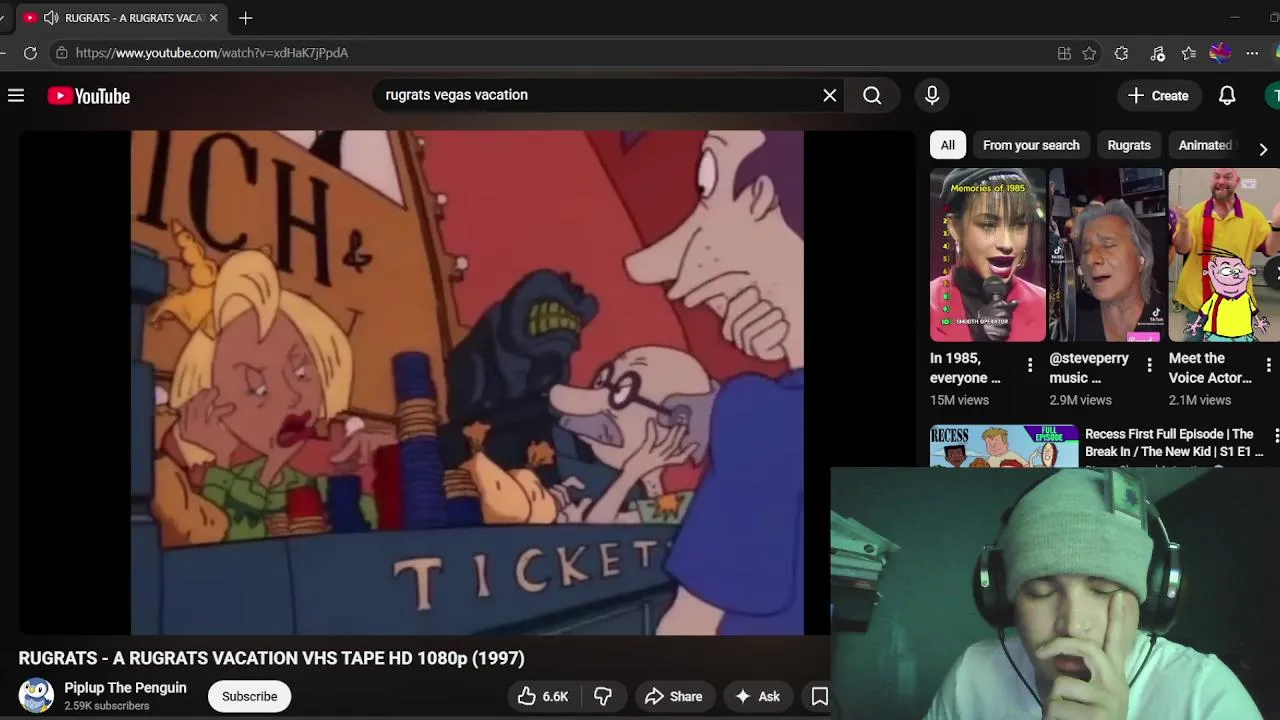Open options for Recess First Full Episode

click(1276, 436)
